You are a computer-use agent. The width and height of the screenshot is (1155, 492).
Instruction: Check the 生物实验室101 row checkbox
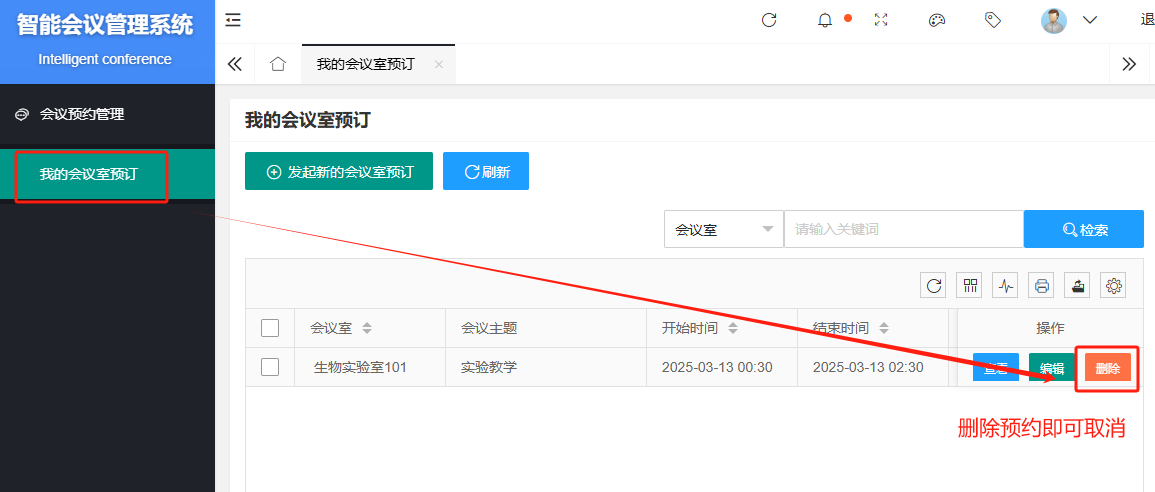tap(270, 367)
